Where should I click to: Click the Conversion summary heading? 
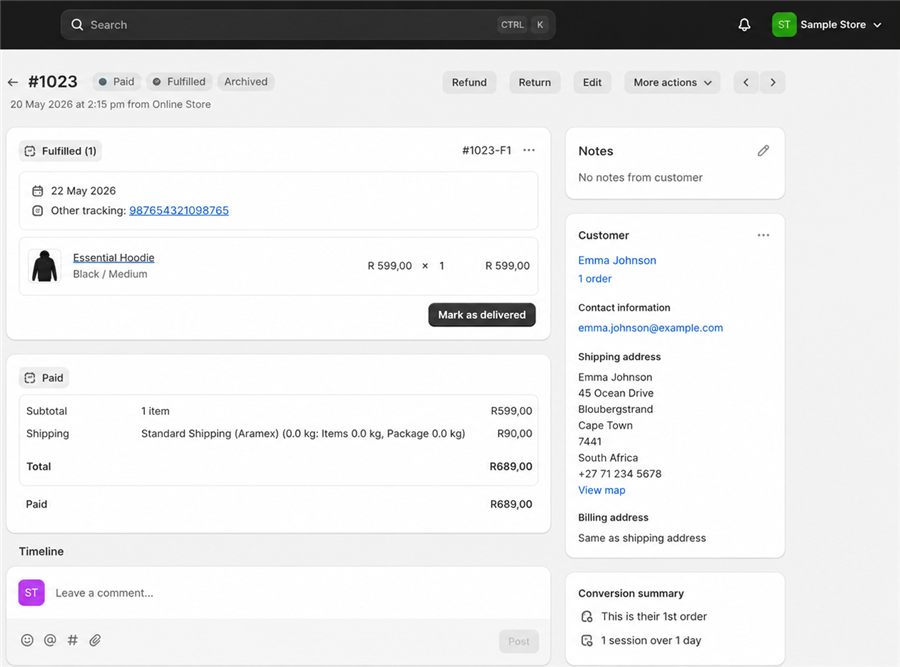pos(631,593)
